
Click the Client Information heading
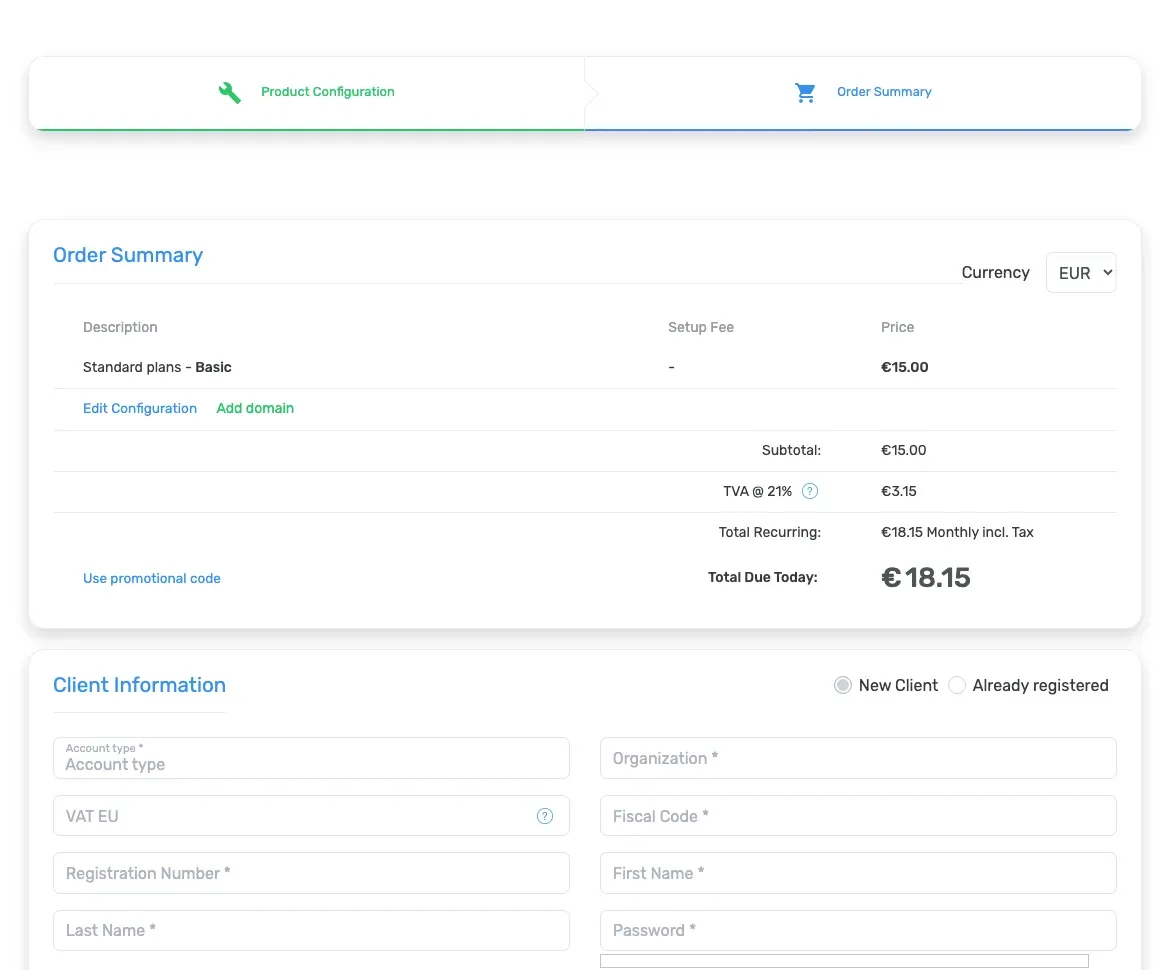140,685
